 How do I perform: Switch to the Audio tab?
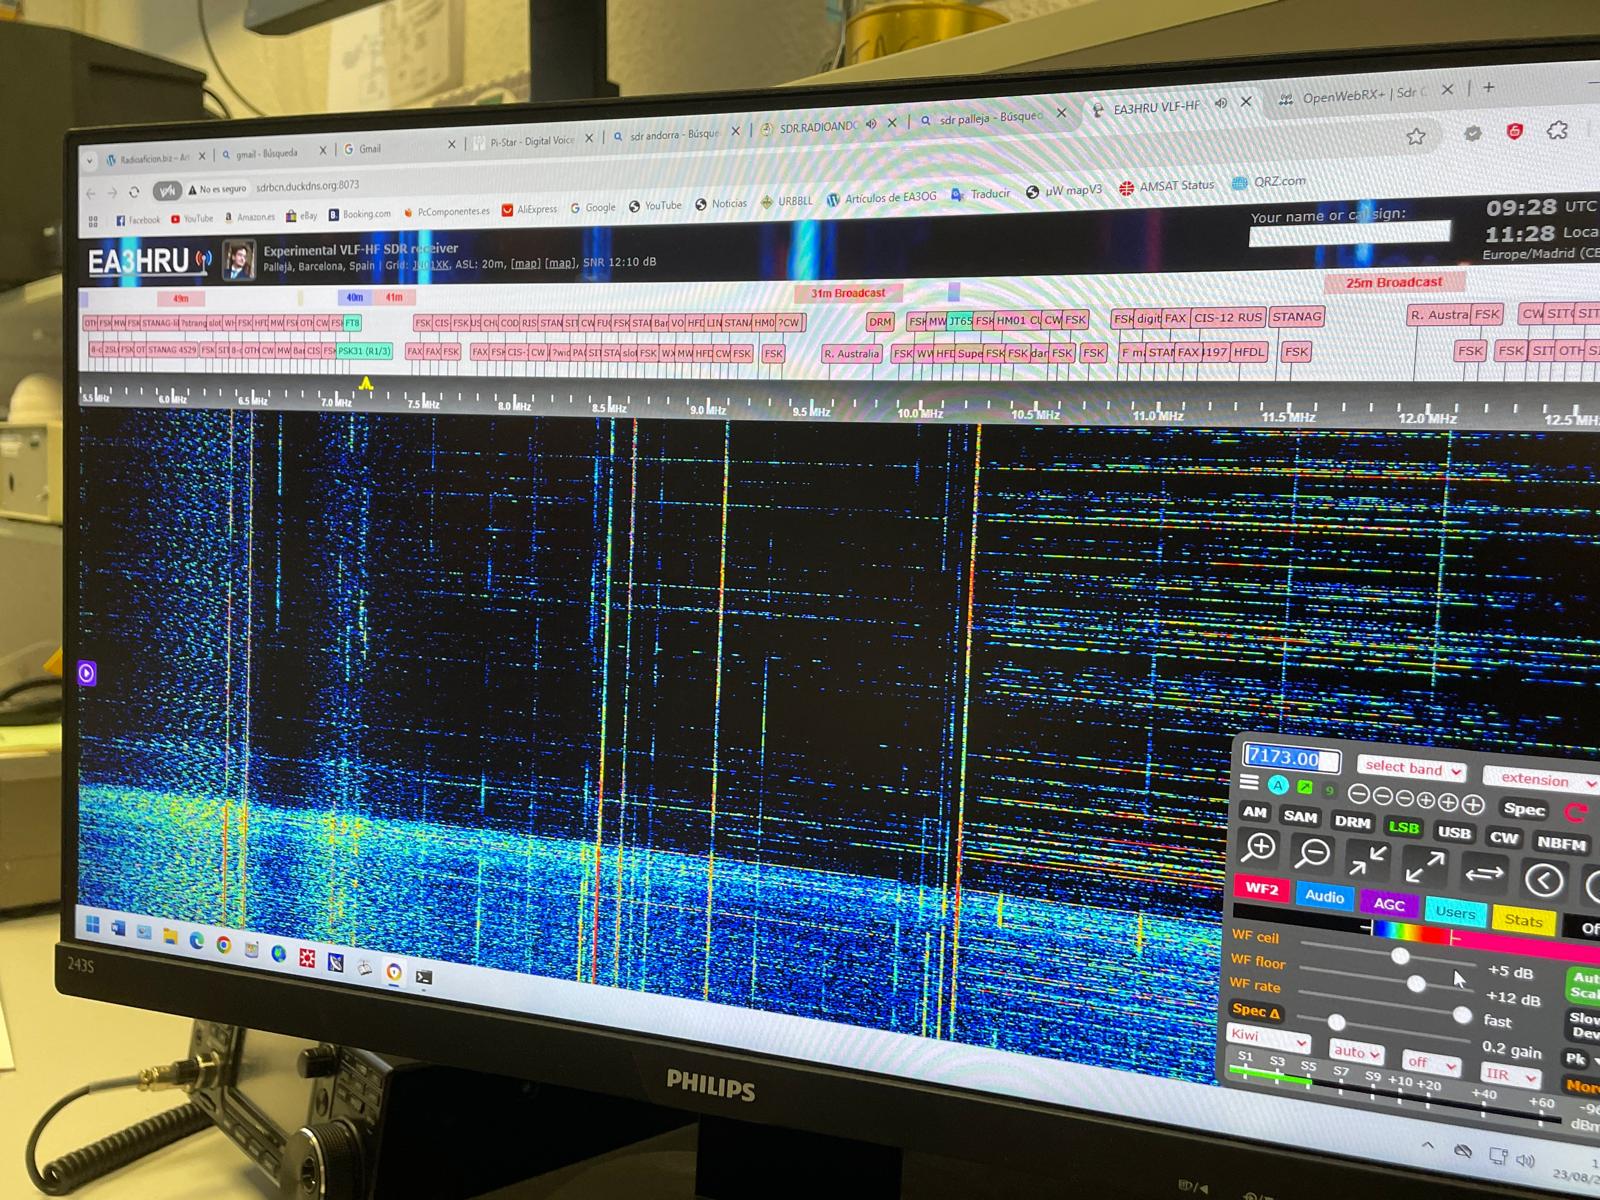point(1324,896)
